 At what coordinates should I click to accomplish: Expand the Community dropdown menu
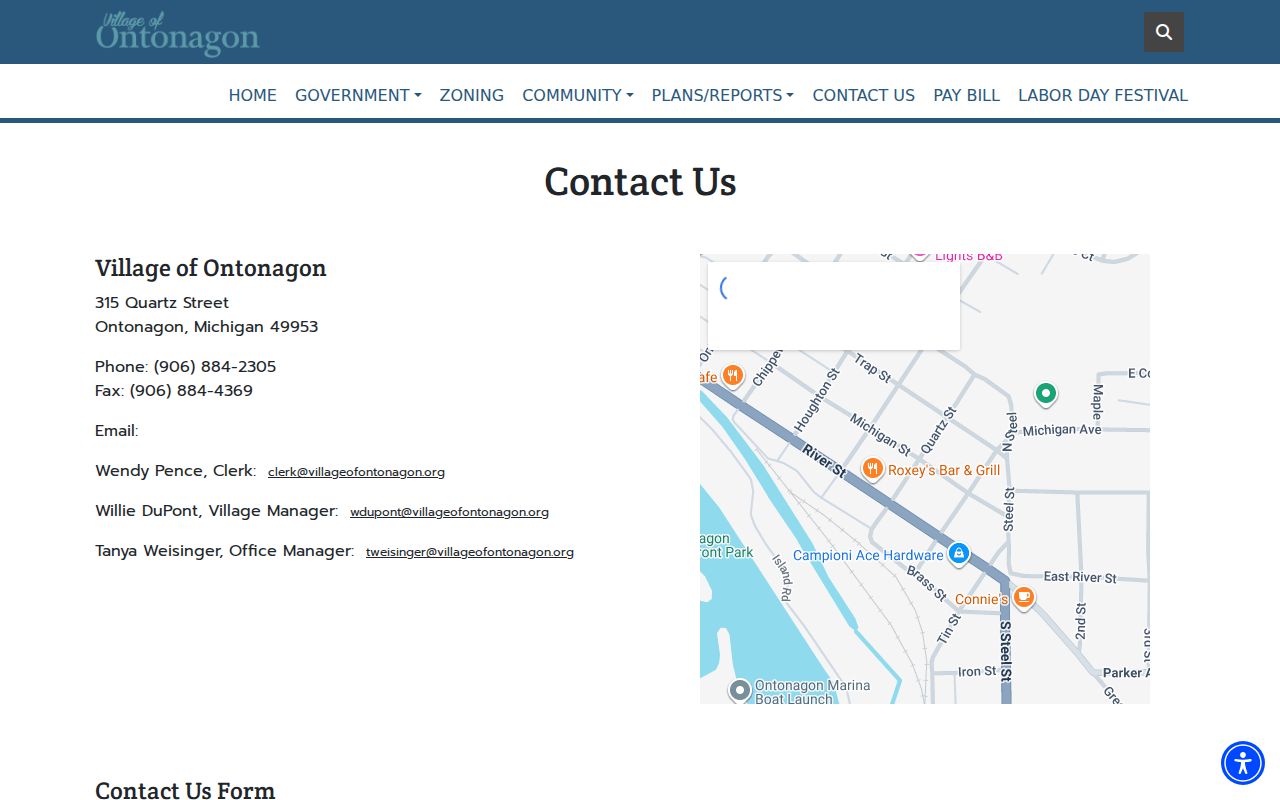tap(578, 95)
